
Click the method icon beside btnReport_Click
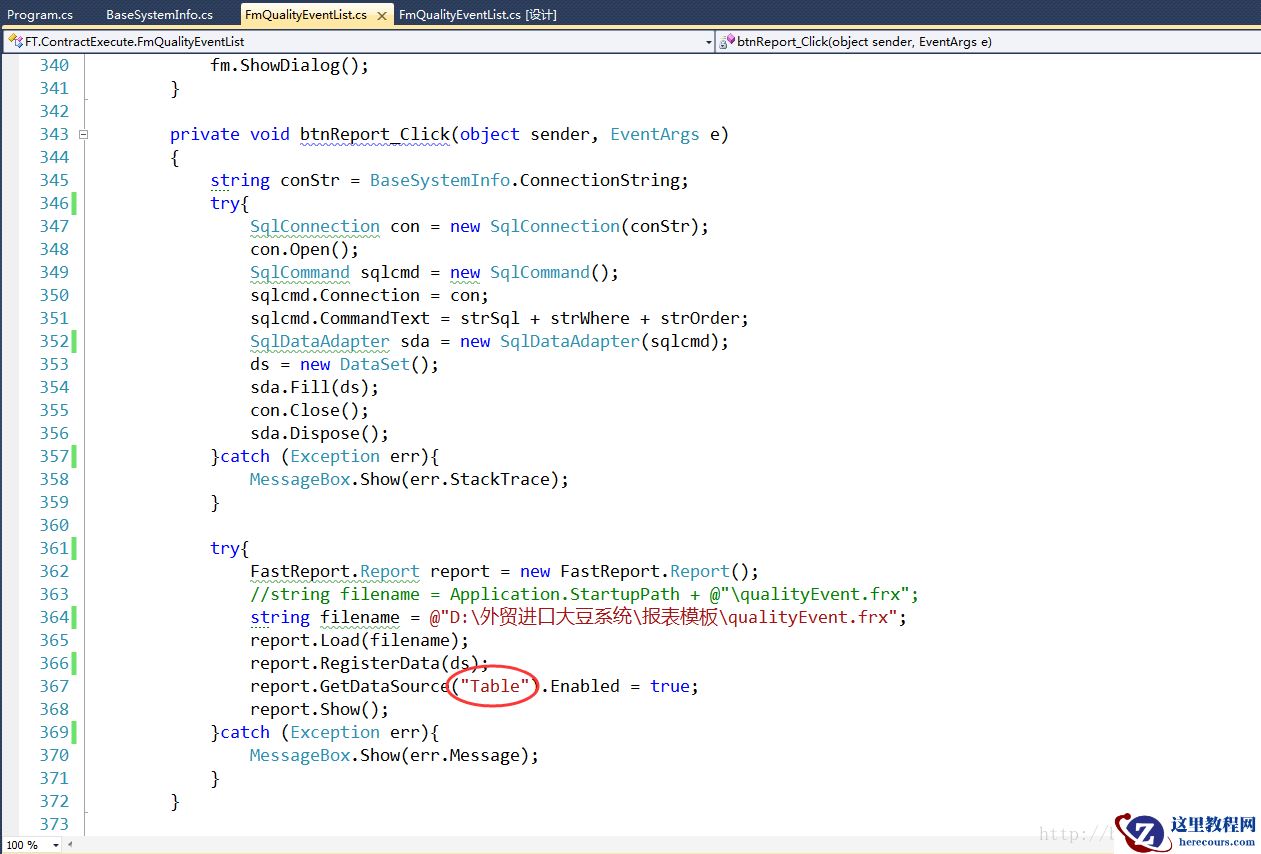coord(727,42)
